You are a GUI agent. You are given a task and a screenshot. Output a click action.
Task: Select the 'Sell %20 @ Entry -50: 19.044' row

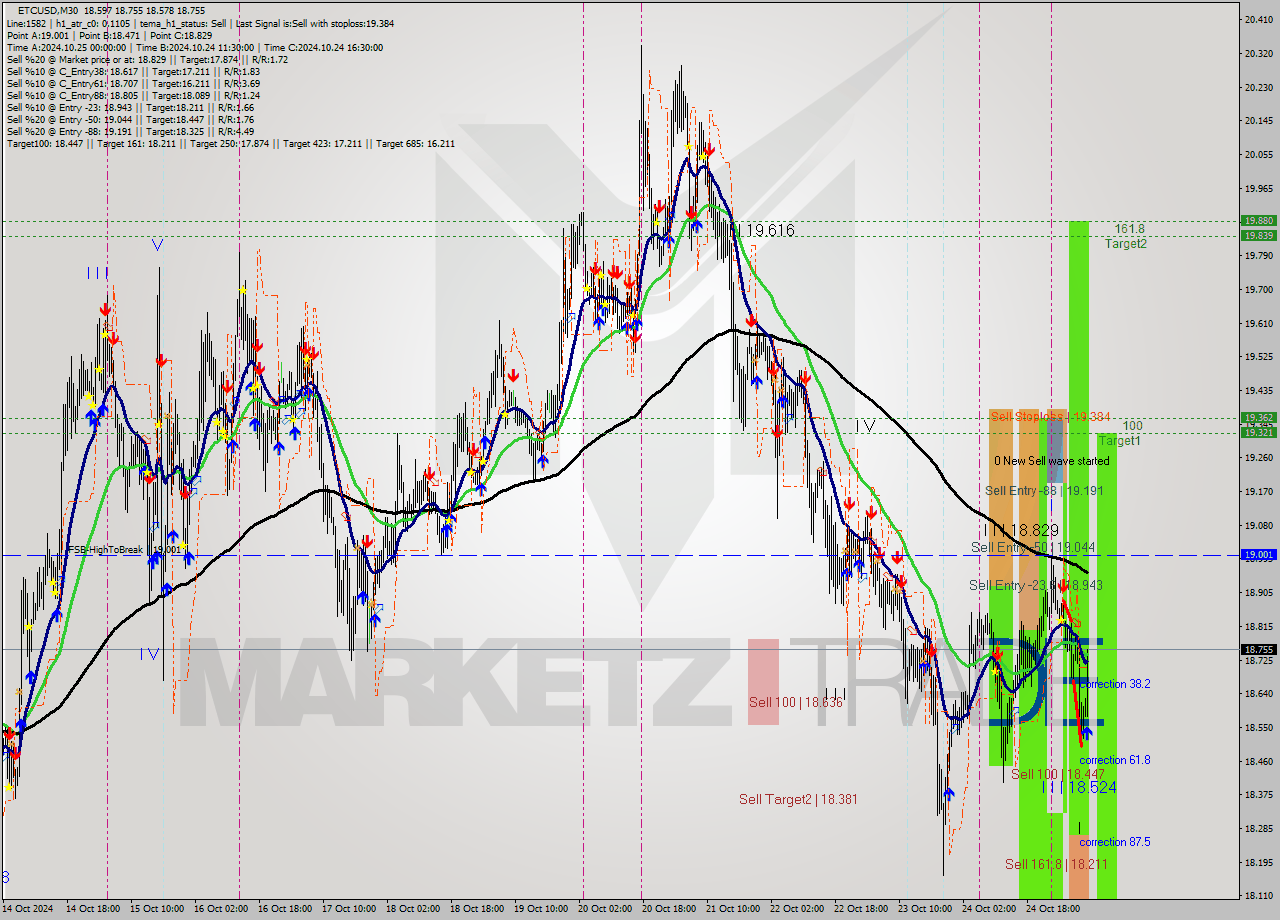pos(130,119)
